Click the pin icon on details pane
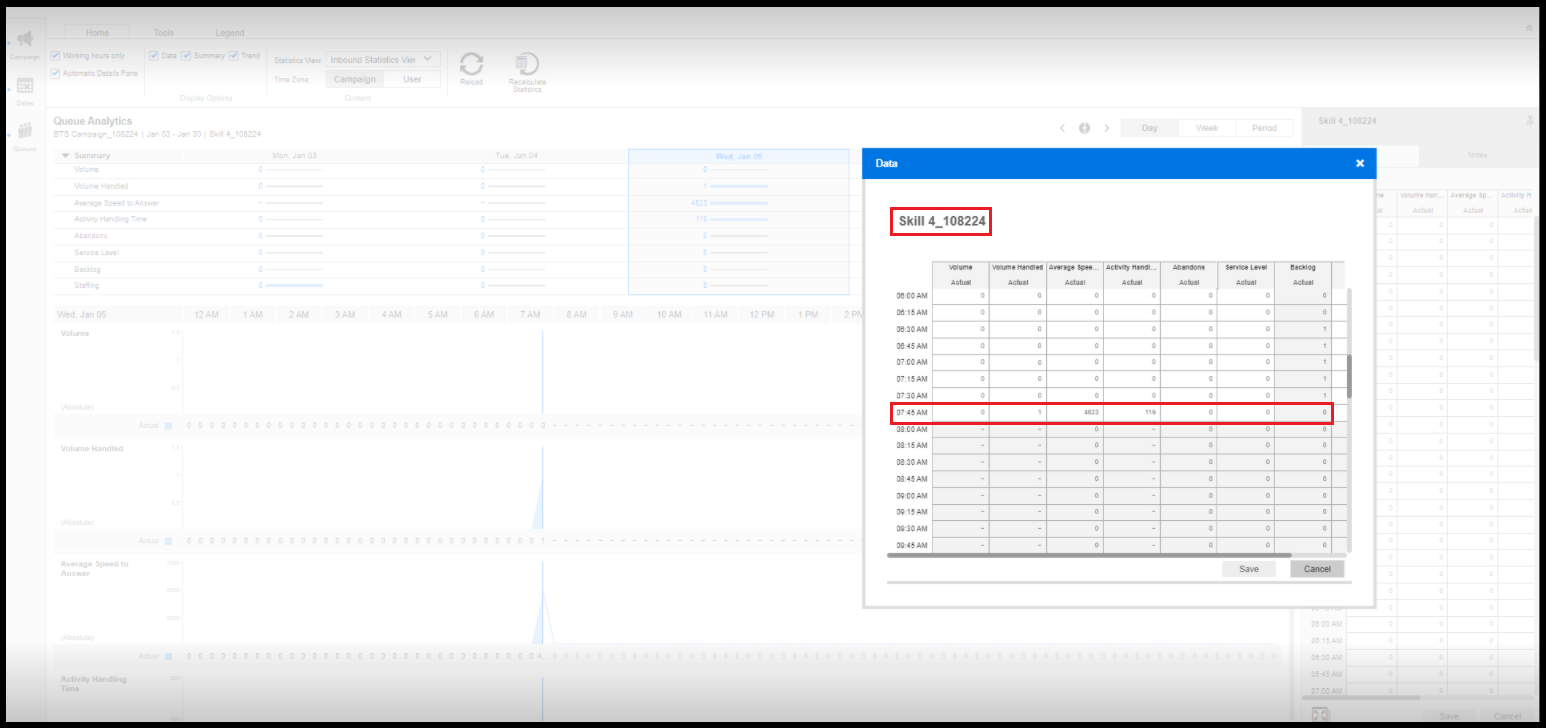 pos(1529,120)
